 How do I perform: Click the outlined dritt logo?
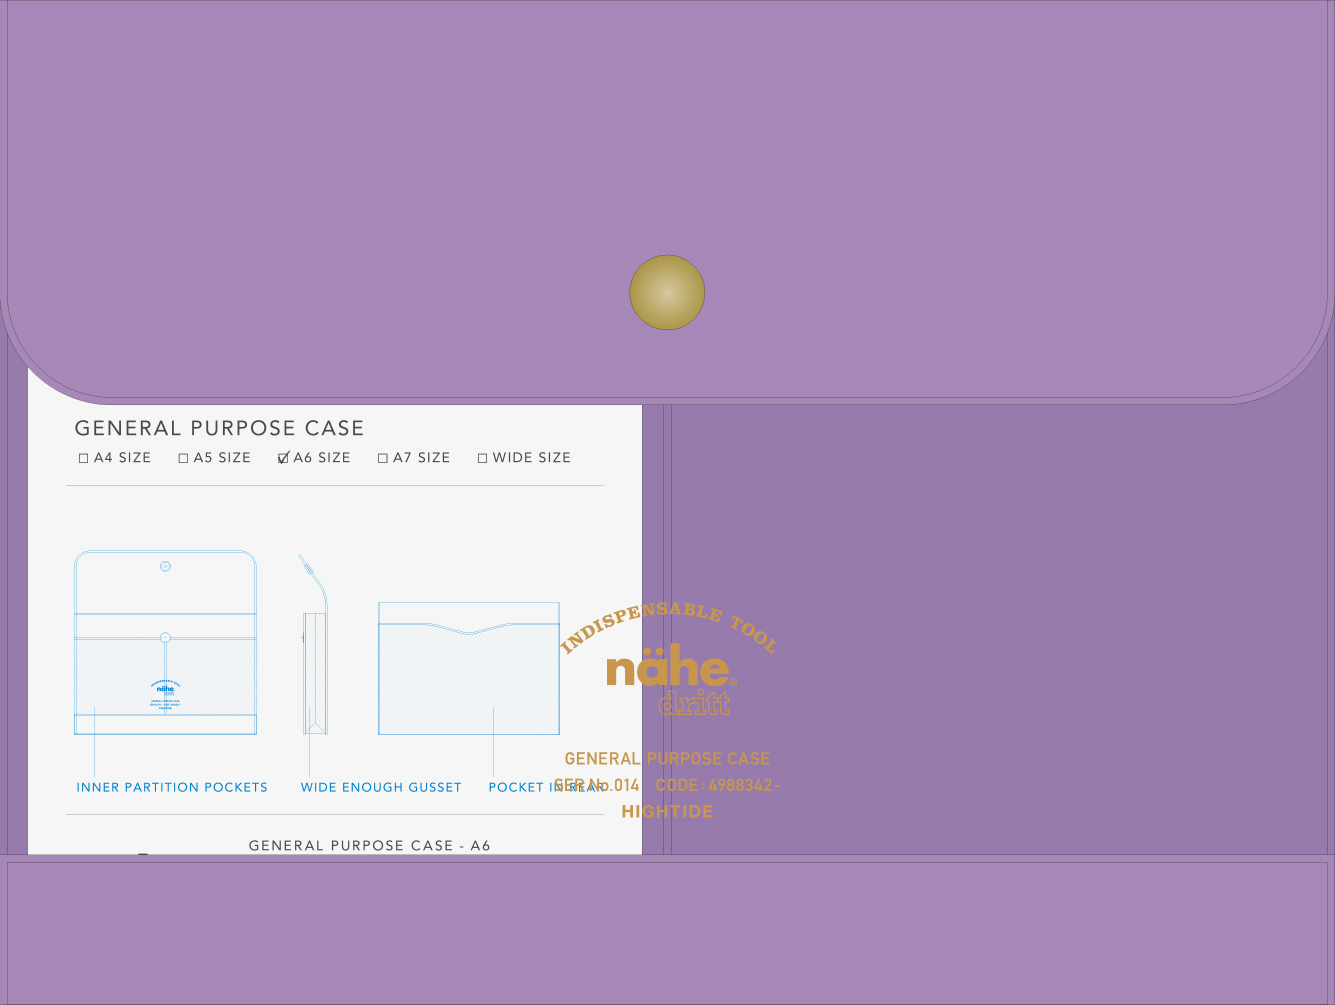point(695,703)
